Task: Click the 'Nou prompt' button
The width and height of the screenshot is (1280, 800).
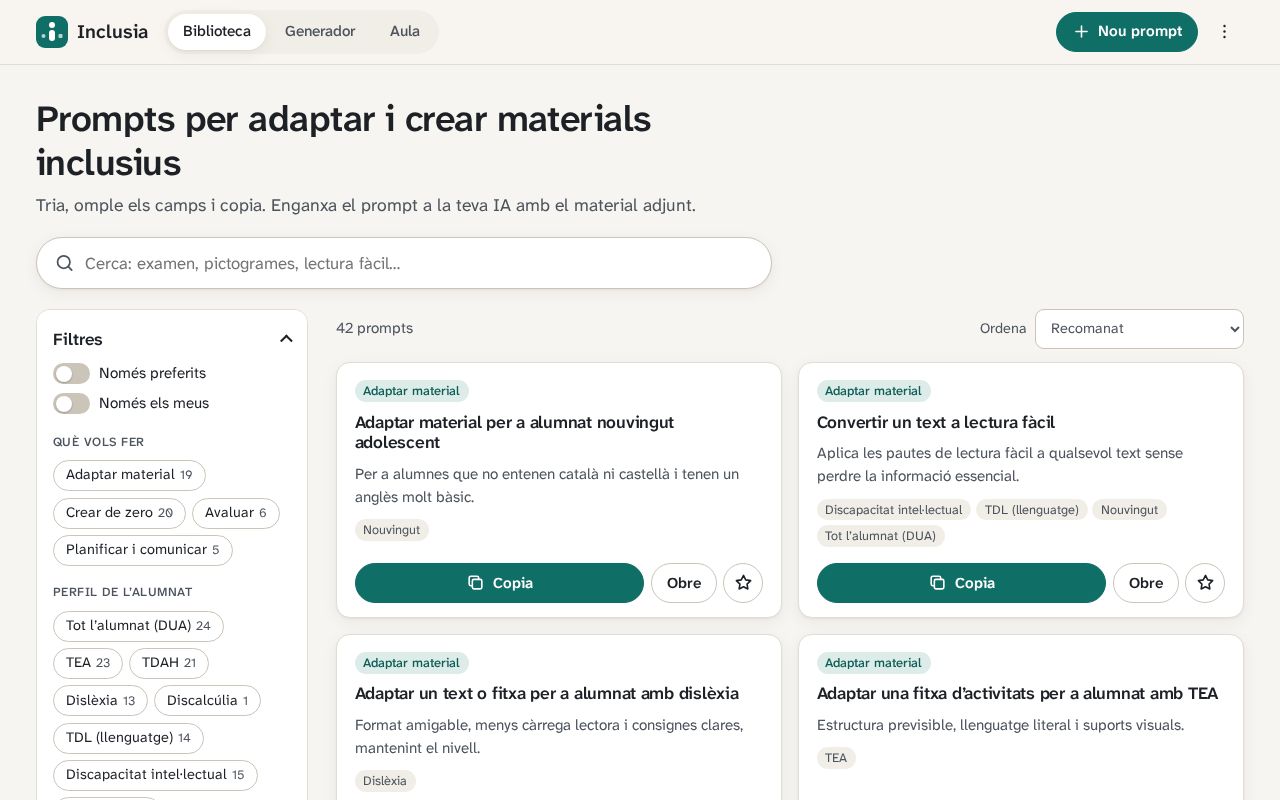Action: pos(1127,32)
